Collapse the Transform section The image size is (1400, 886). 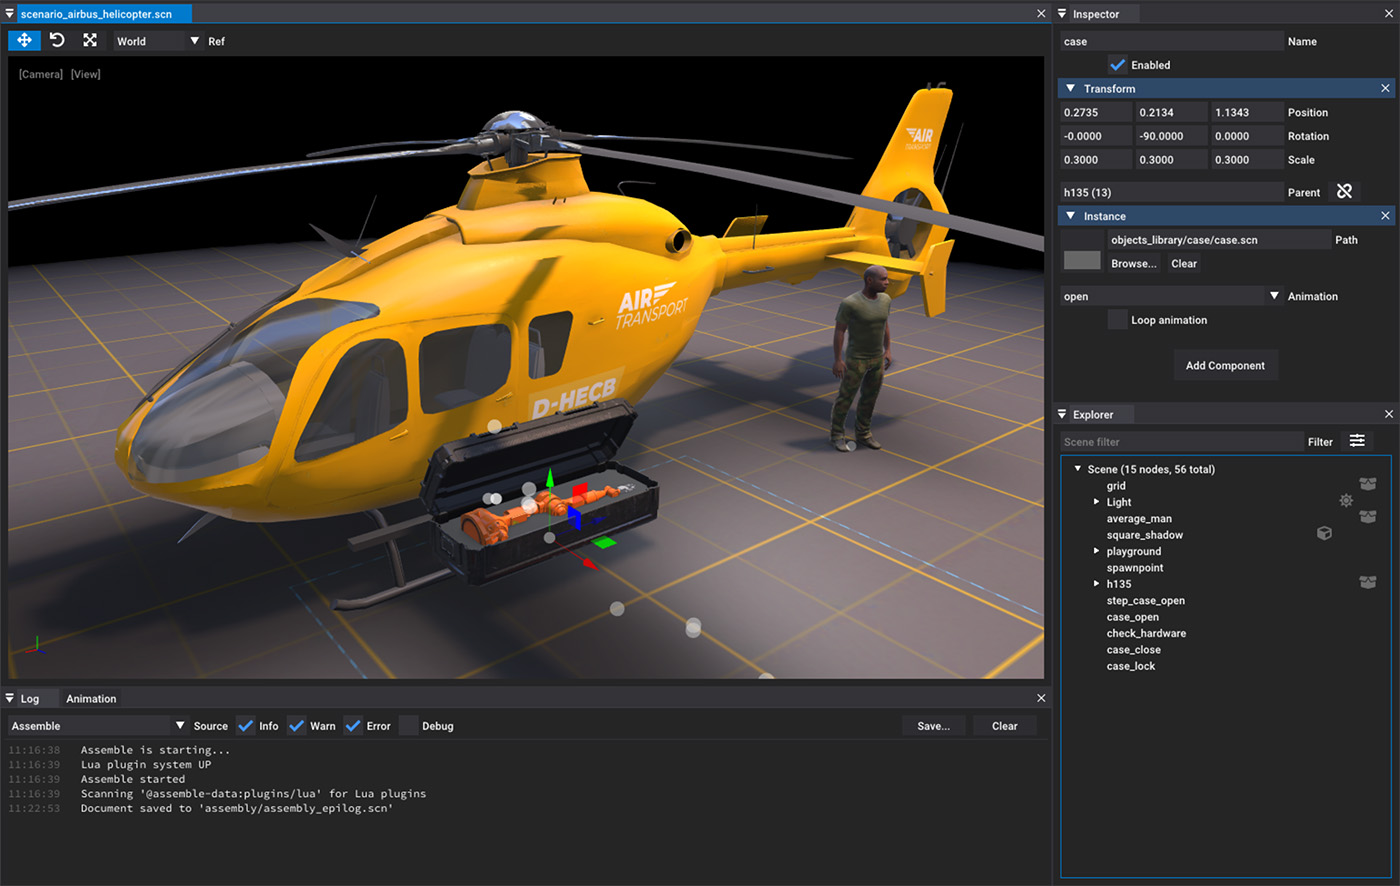[1070, 88]
